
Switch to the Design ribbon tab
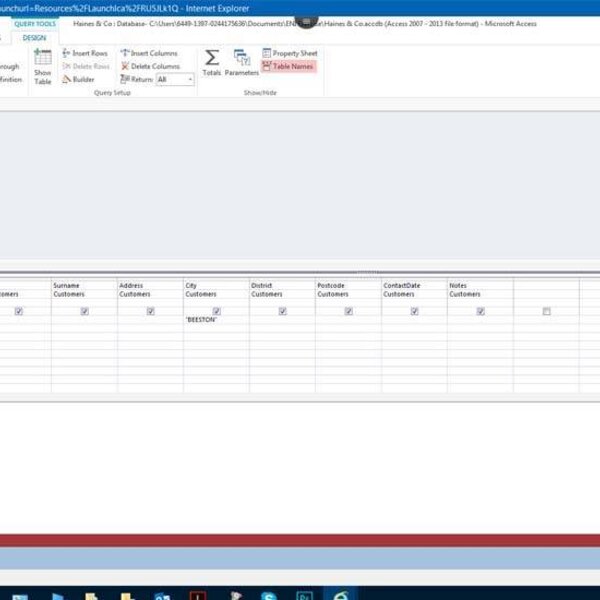click(x=34, y=38)
